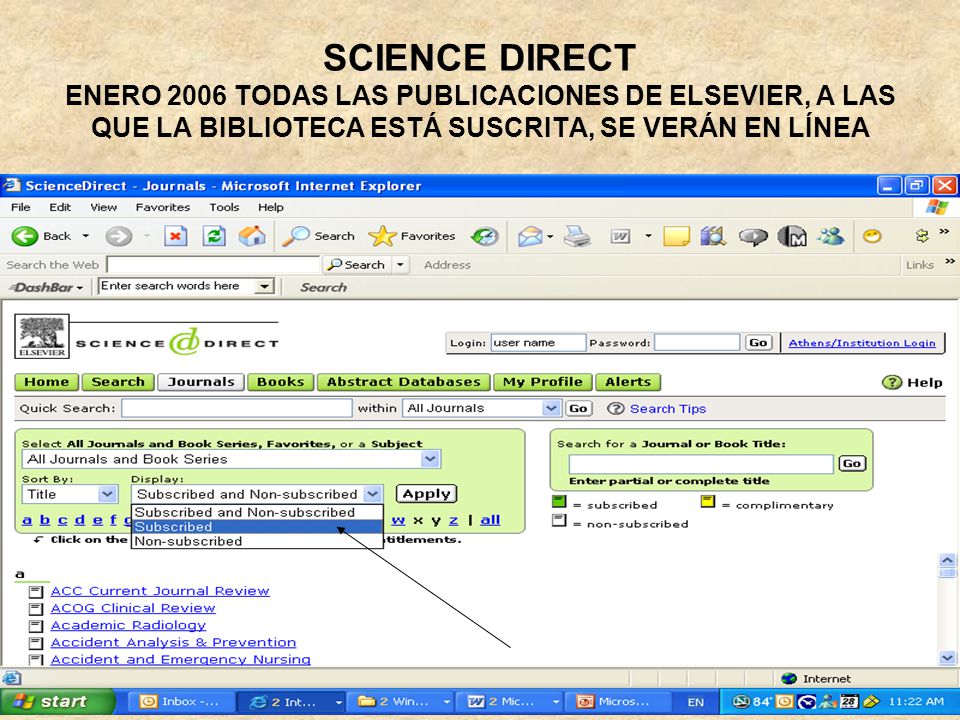
Task: Click Go for Journal or Book Title search
Action: coord(852,463)
